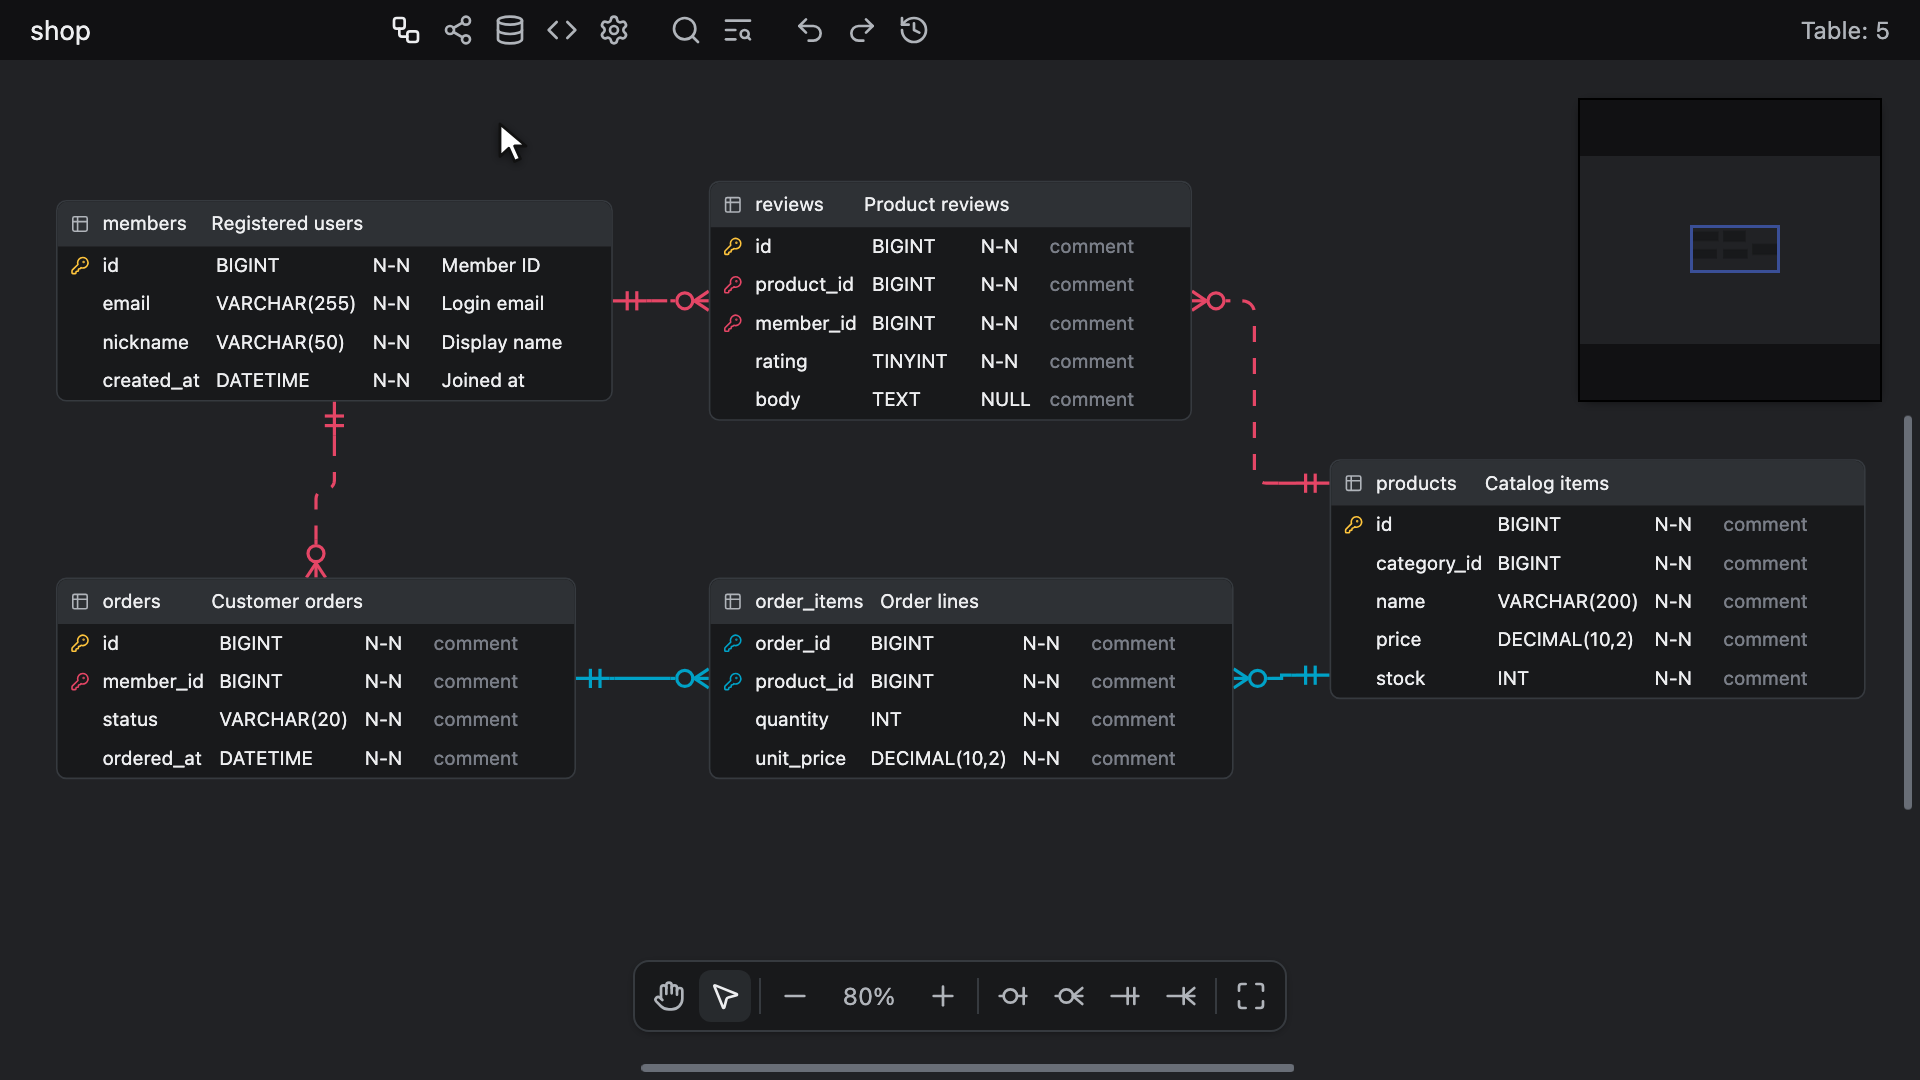
Task: Open the share icon in top toolbar
Action: point(458,30)
